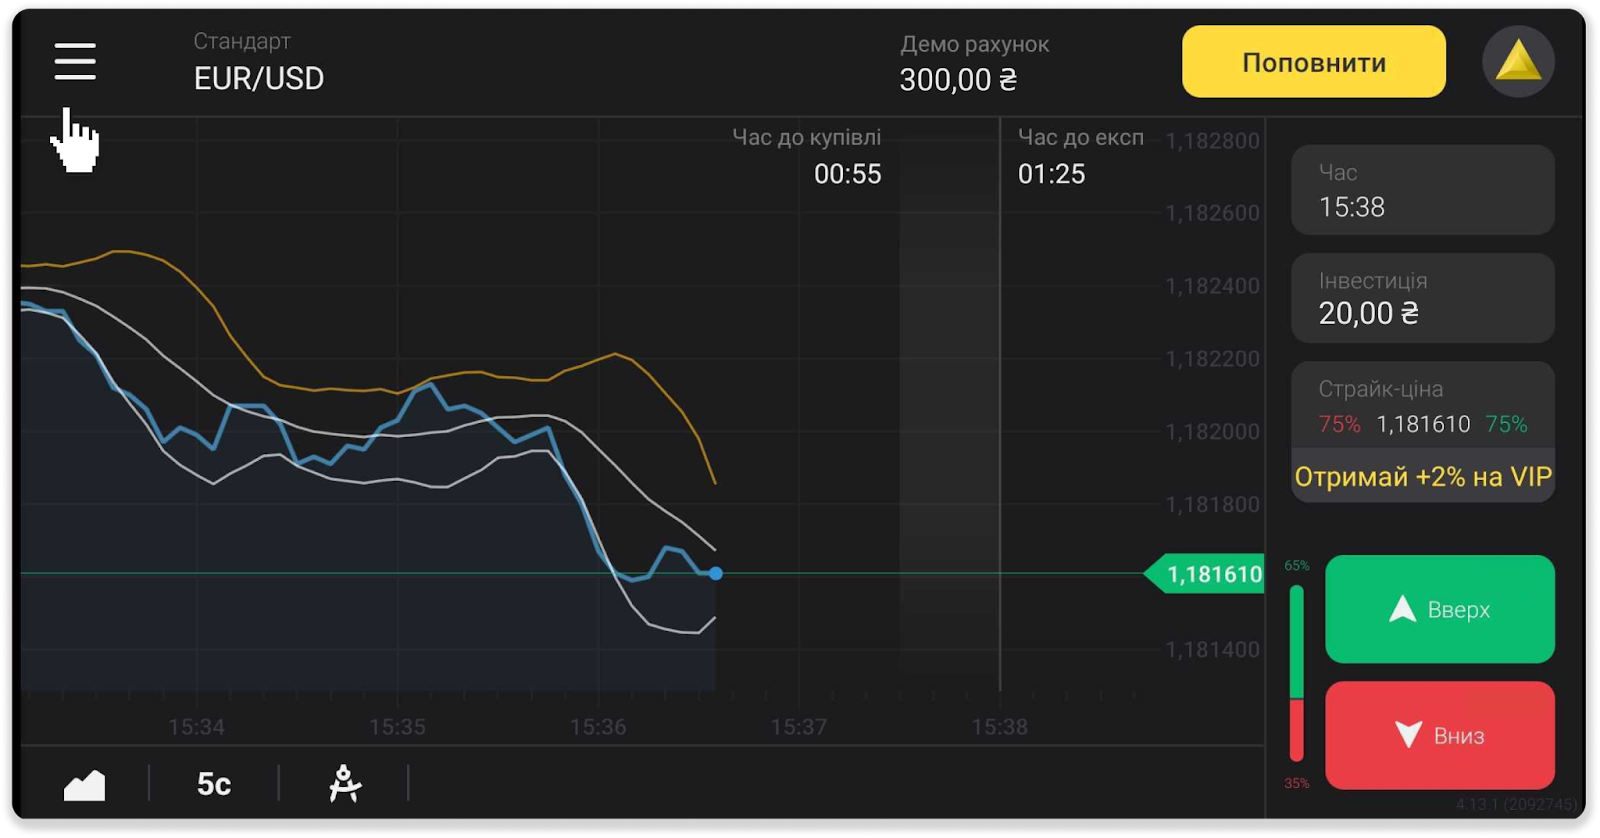
Task: Click the down arrow in Вниз button
Action: [1408, 735]
